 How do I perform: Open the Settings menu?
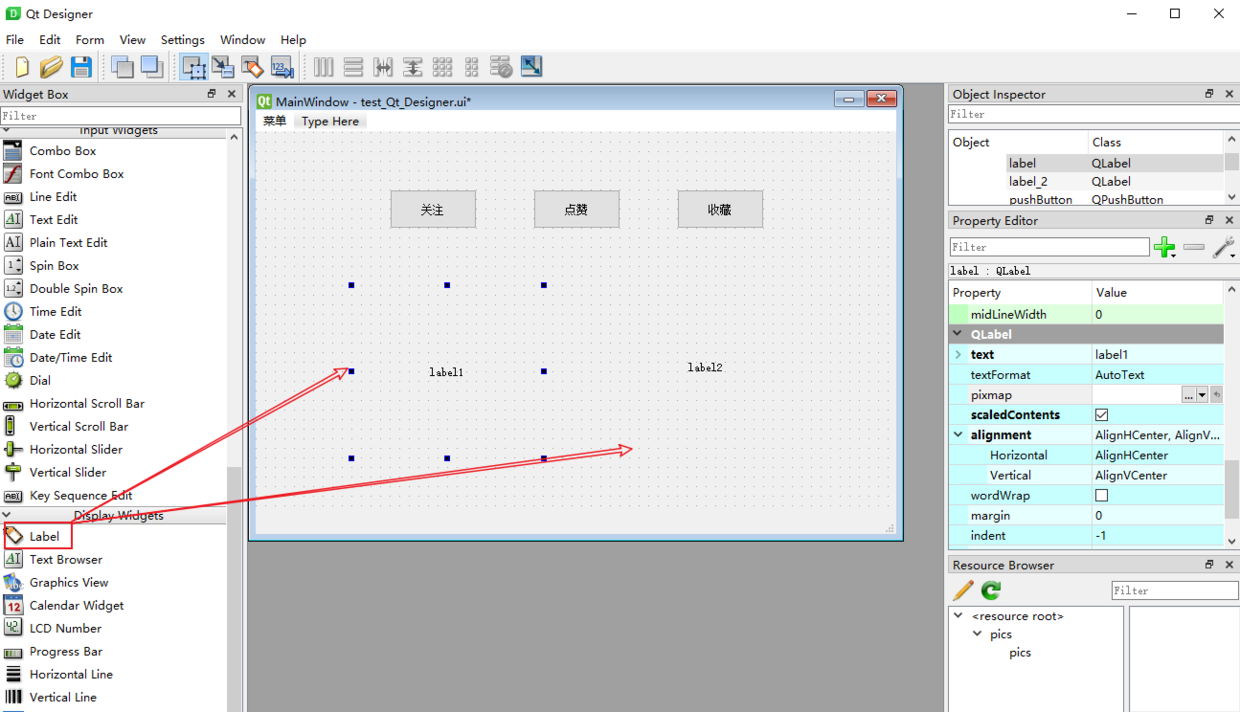(x=182, y=40)
